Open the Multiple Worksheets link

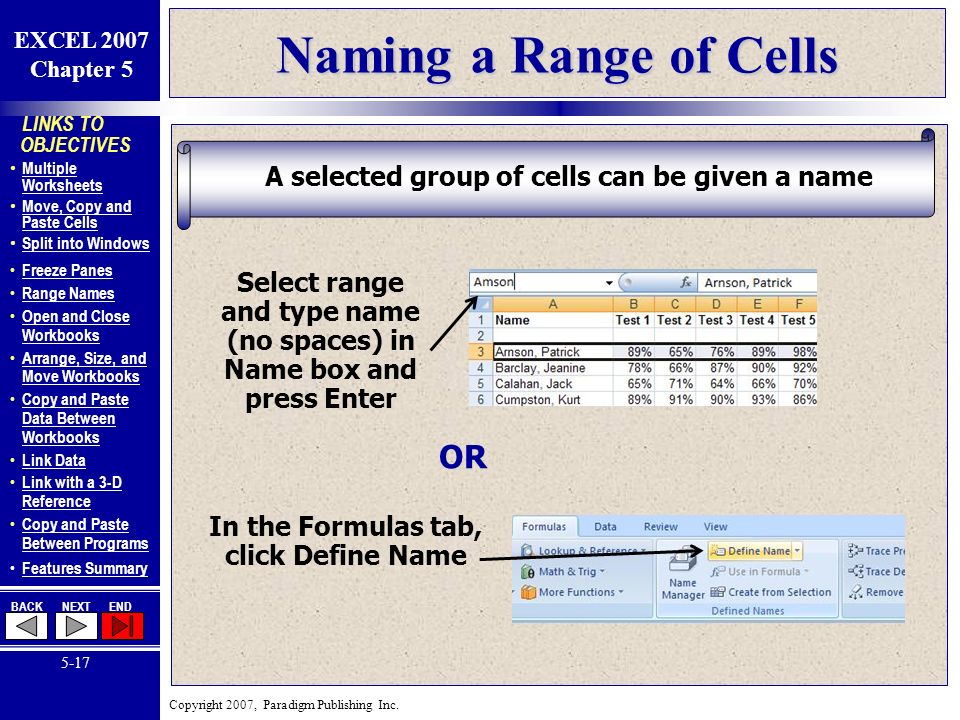pyautogui.click(x=62, y=177)
